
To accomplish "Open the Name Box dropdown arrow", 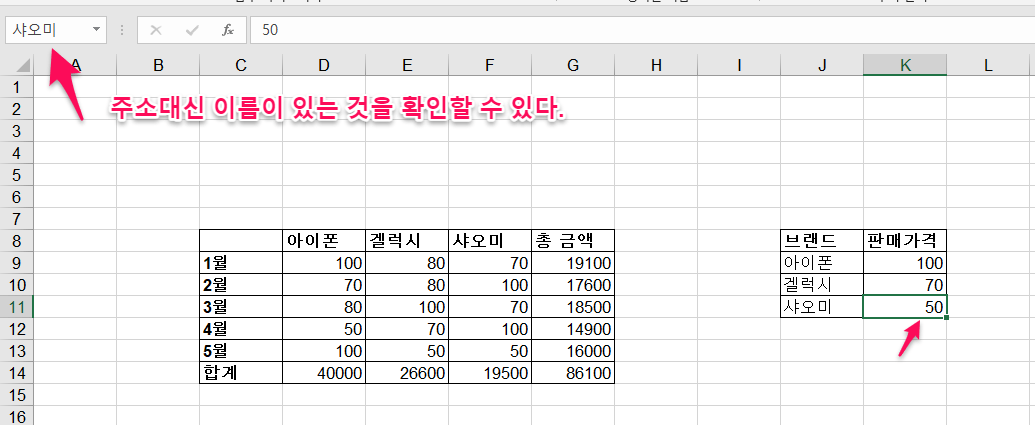I will click(96, 30).
